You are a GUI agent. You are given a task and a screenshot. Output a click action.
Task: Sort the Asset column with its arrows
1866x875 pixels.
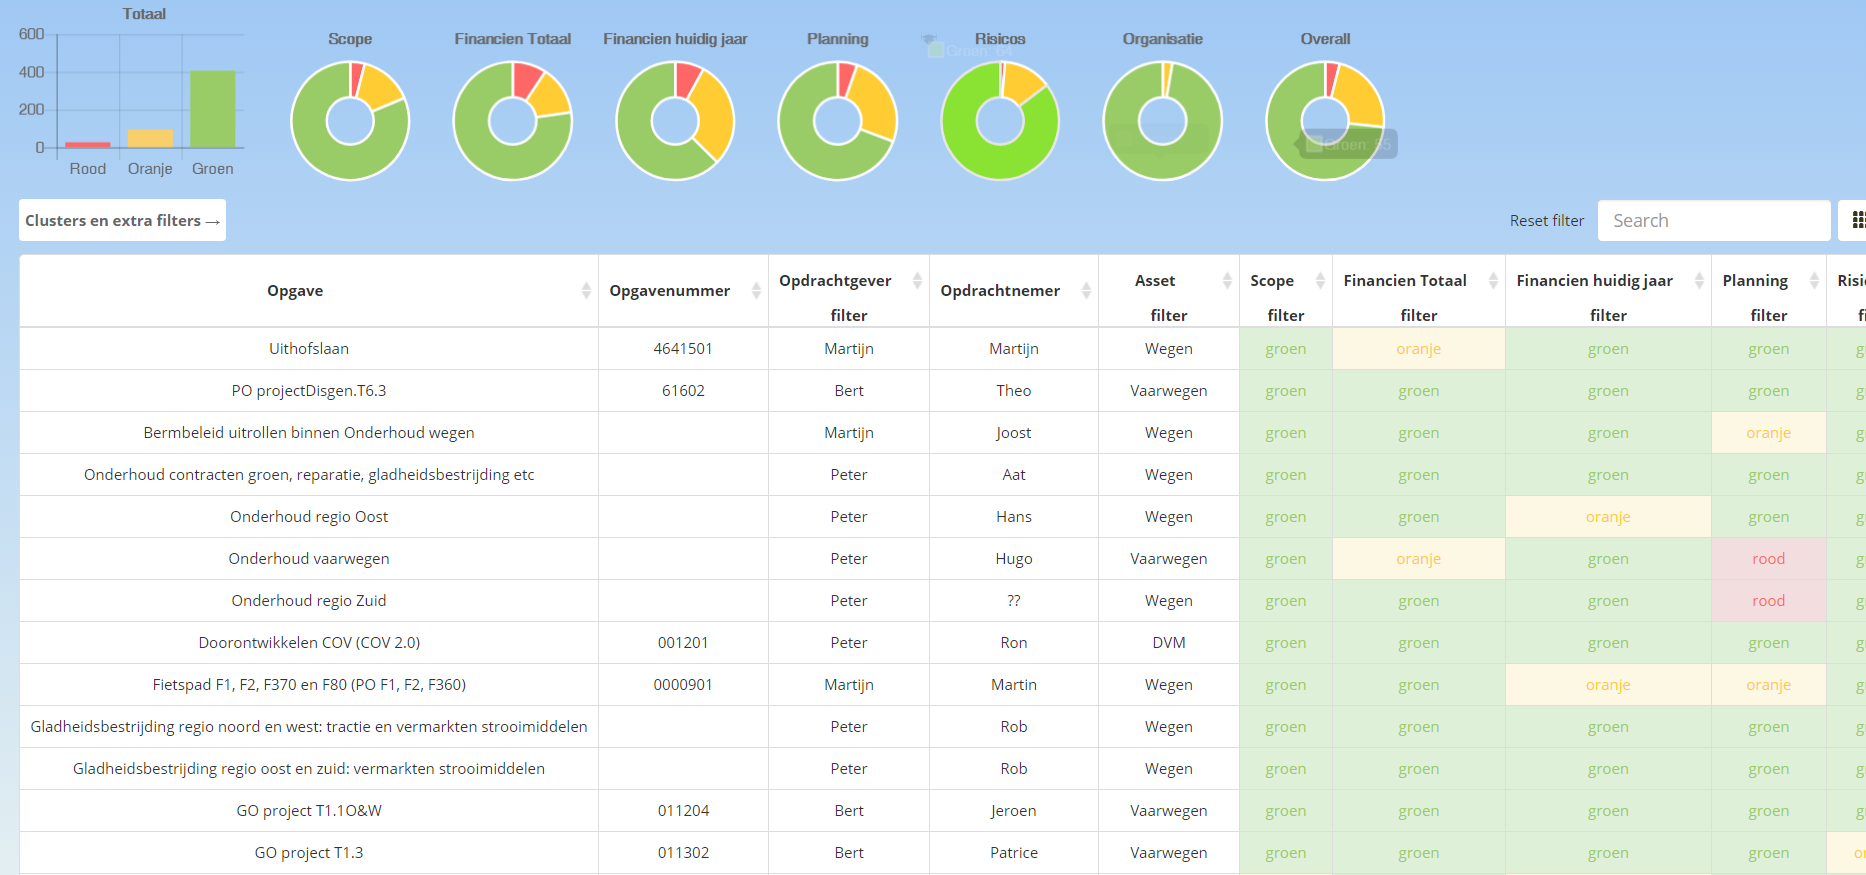point(1227,281)
